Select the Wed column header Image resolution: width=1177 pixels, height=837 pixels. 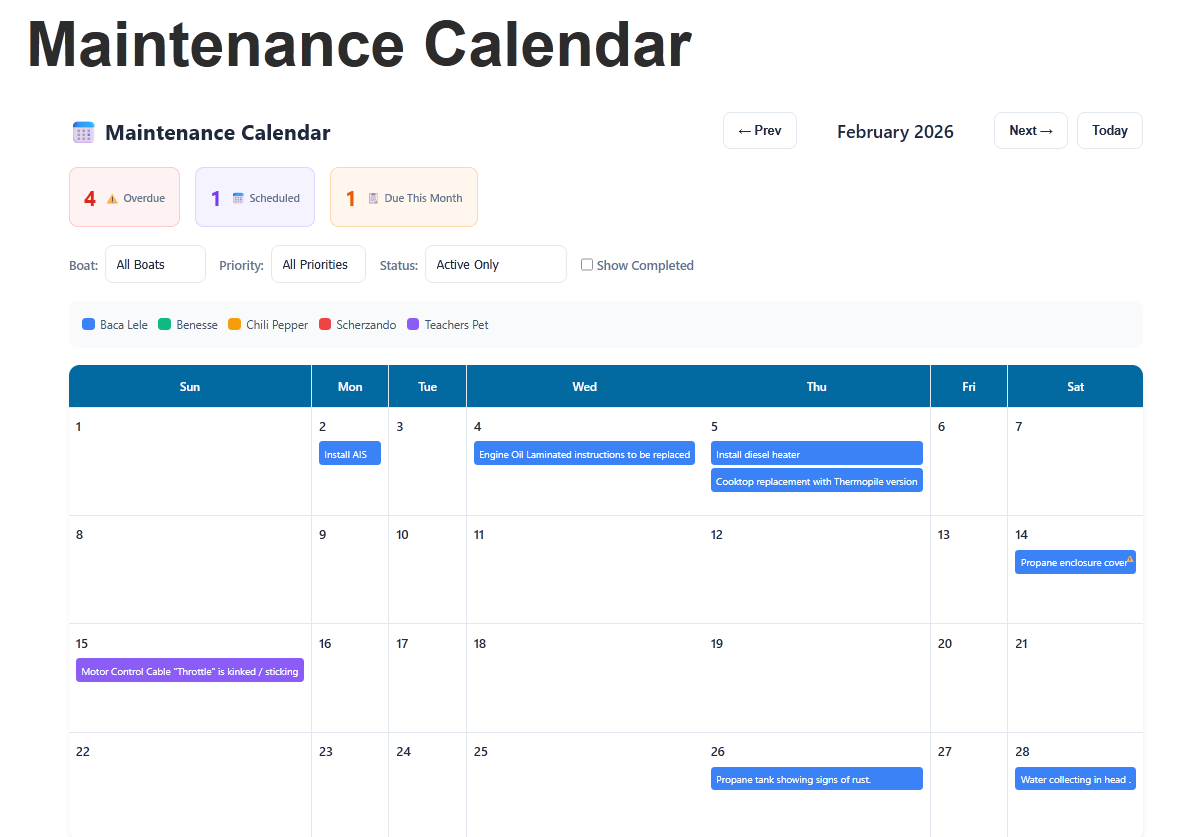(x=585, y=387)
